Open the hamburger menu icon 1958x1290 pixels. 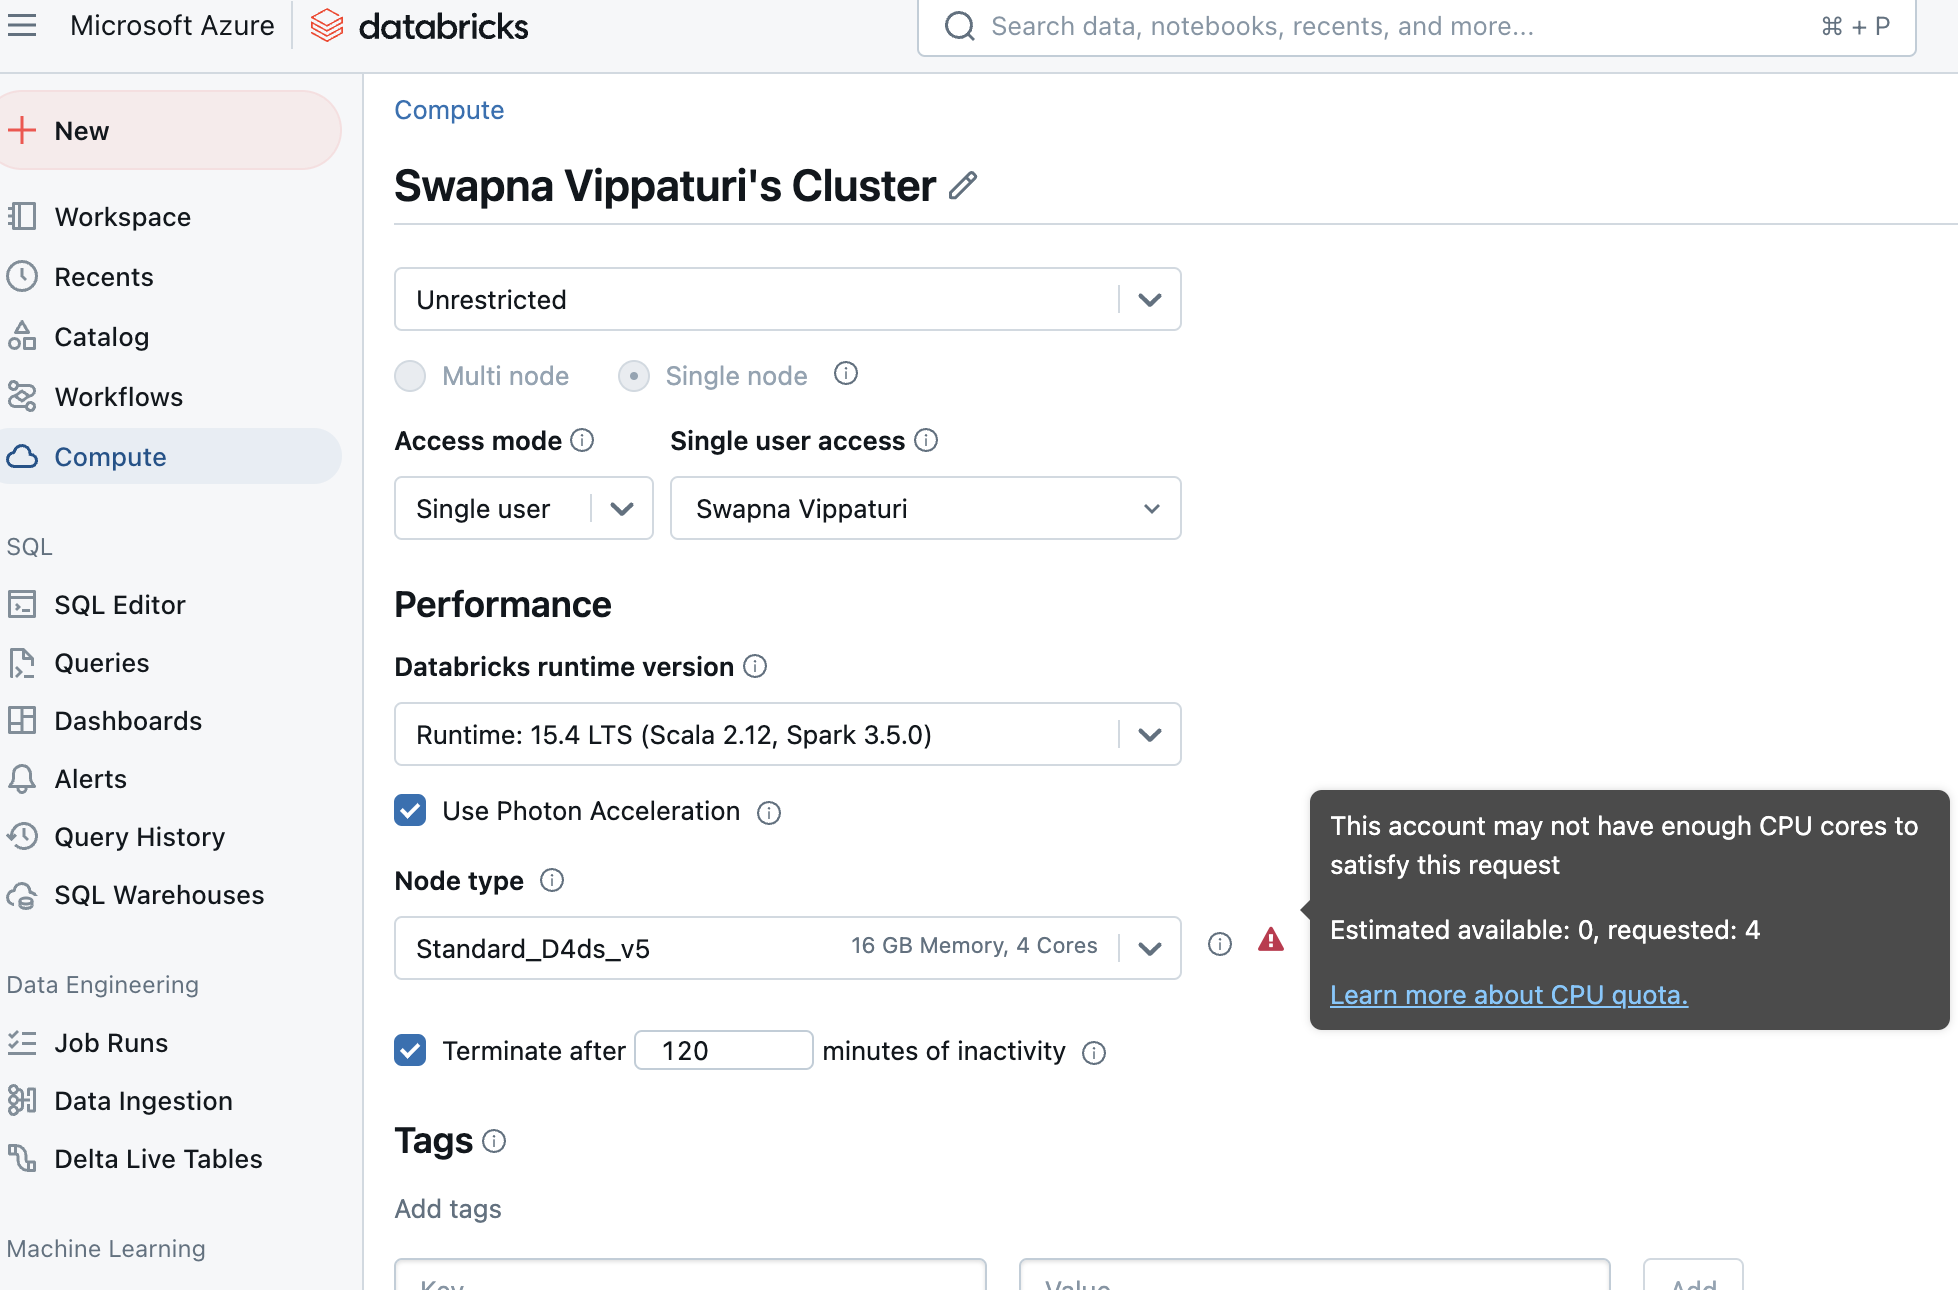22,25
